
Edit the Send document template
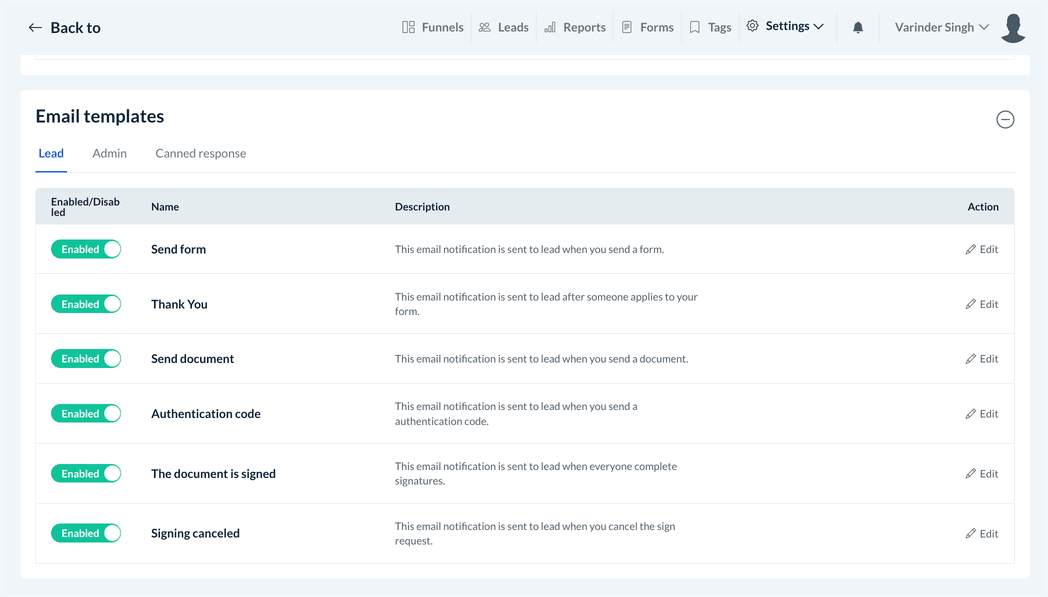982,359
